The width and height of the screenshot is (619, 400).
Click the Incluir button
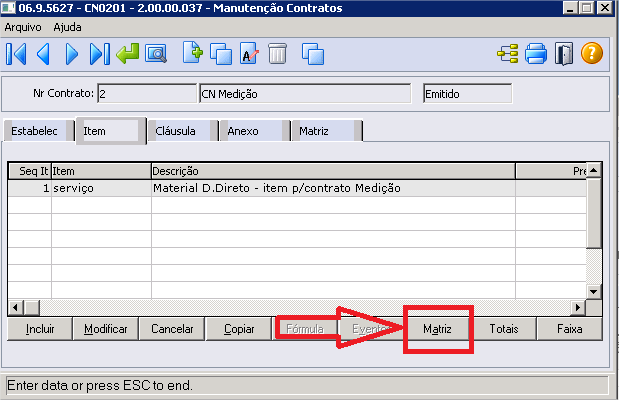point(40,329)
